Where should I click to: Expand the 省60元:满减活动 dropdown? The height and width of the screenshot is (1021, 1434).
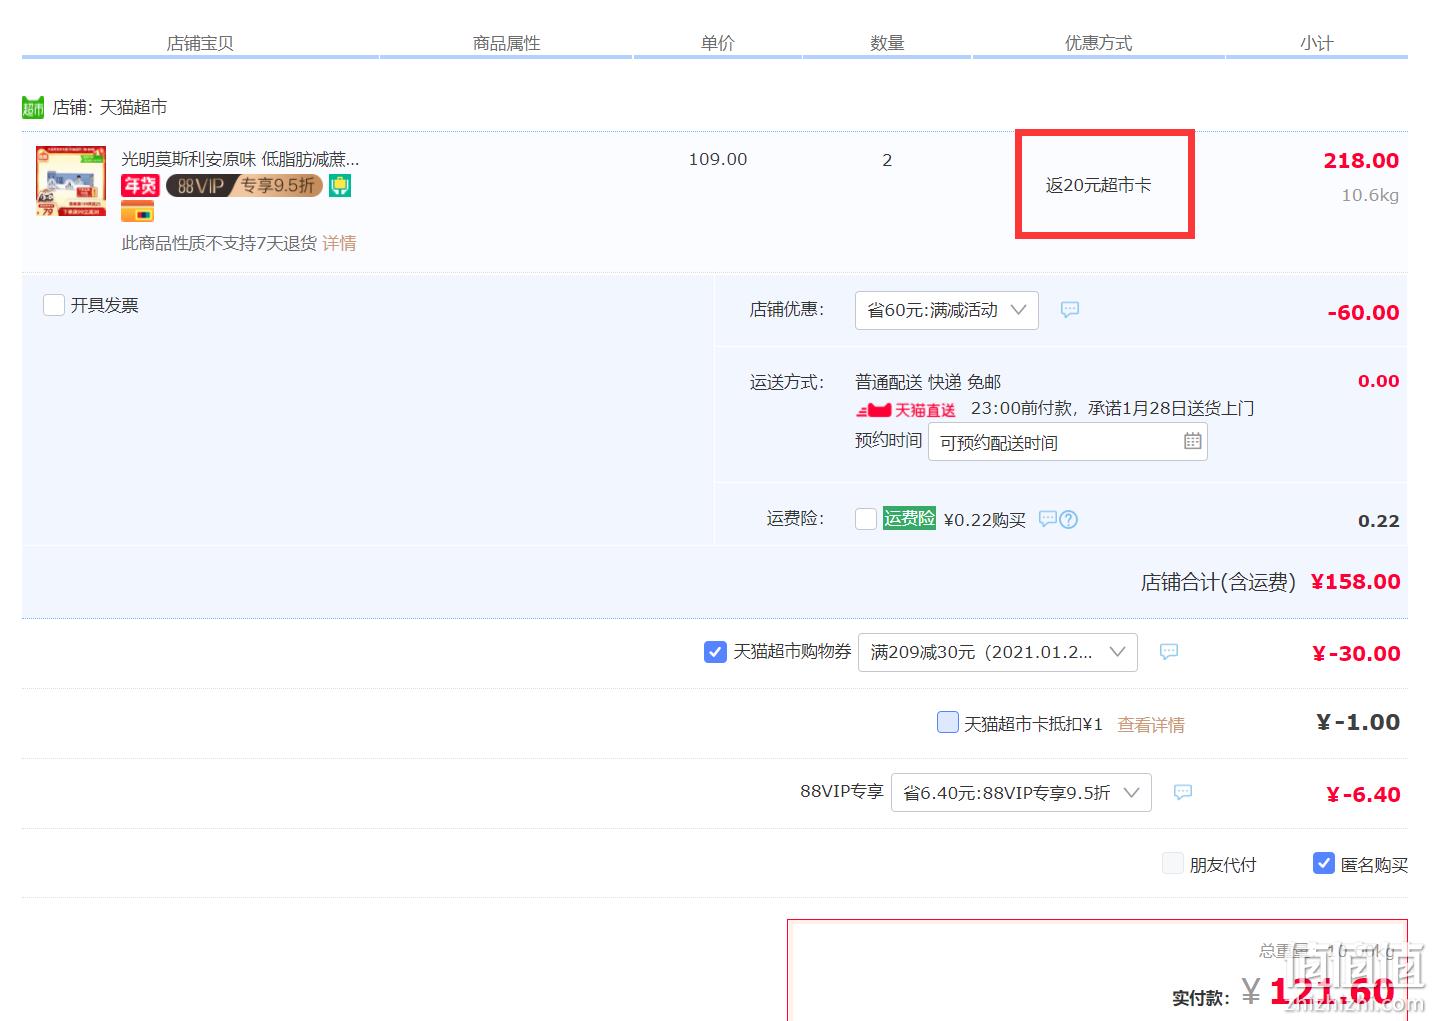click(946, 310)
